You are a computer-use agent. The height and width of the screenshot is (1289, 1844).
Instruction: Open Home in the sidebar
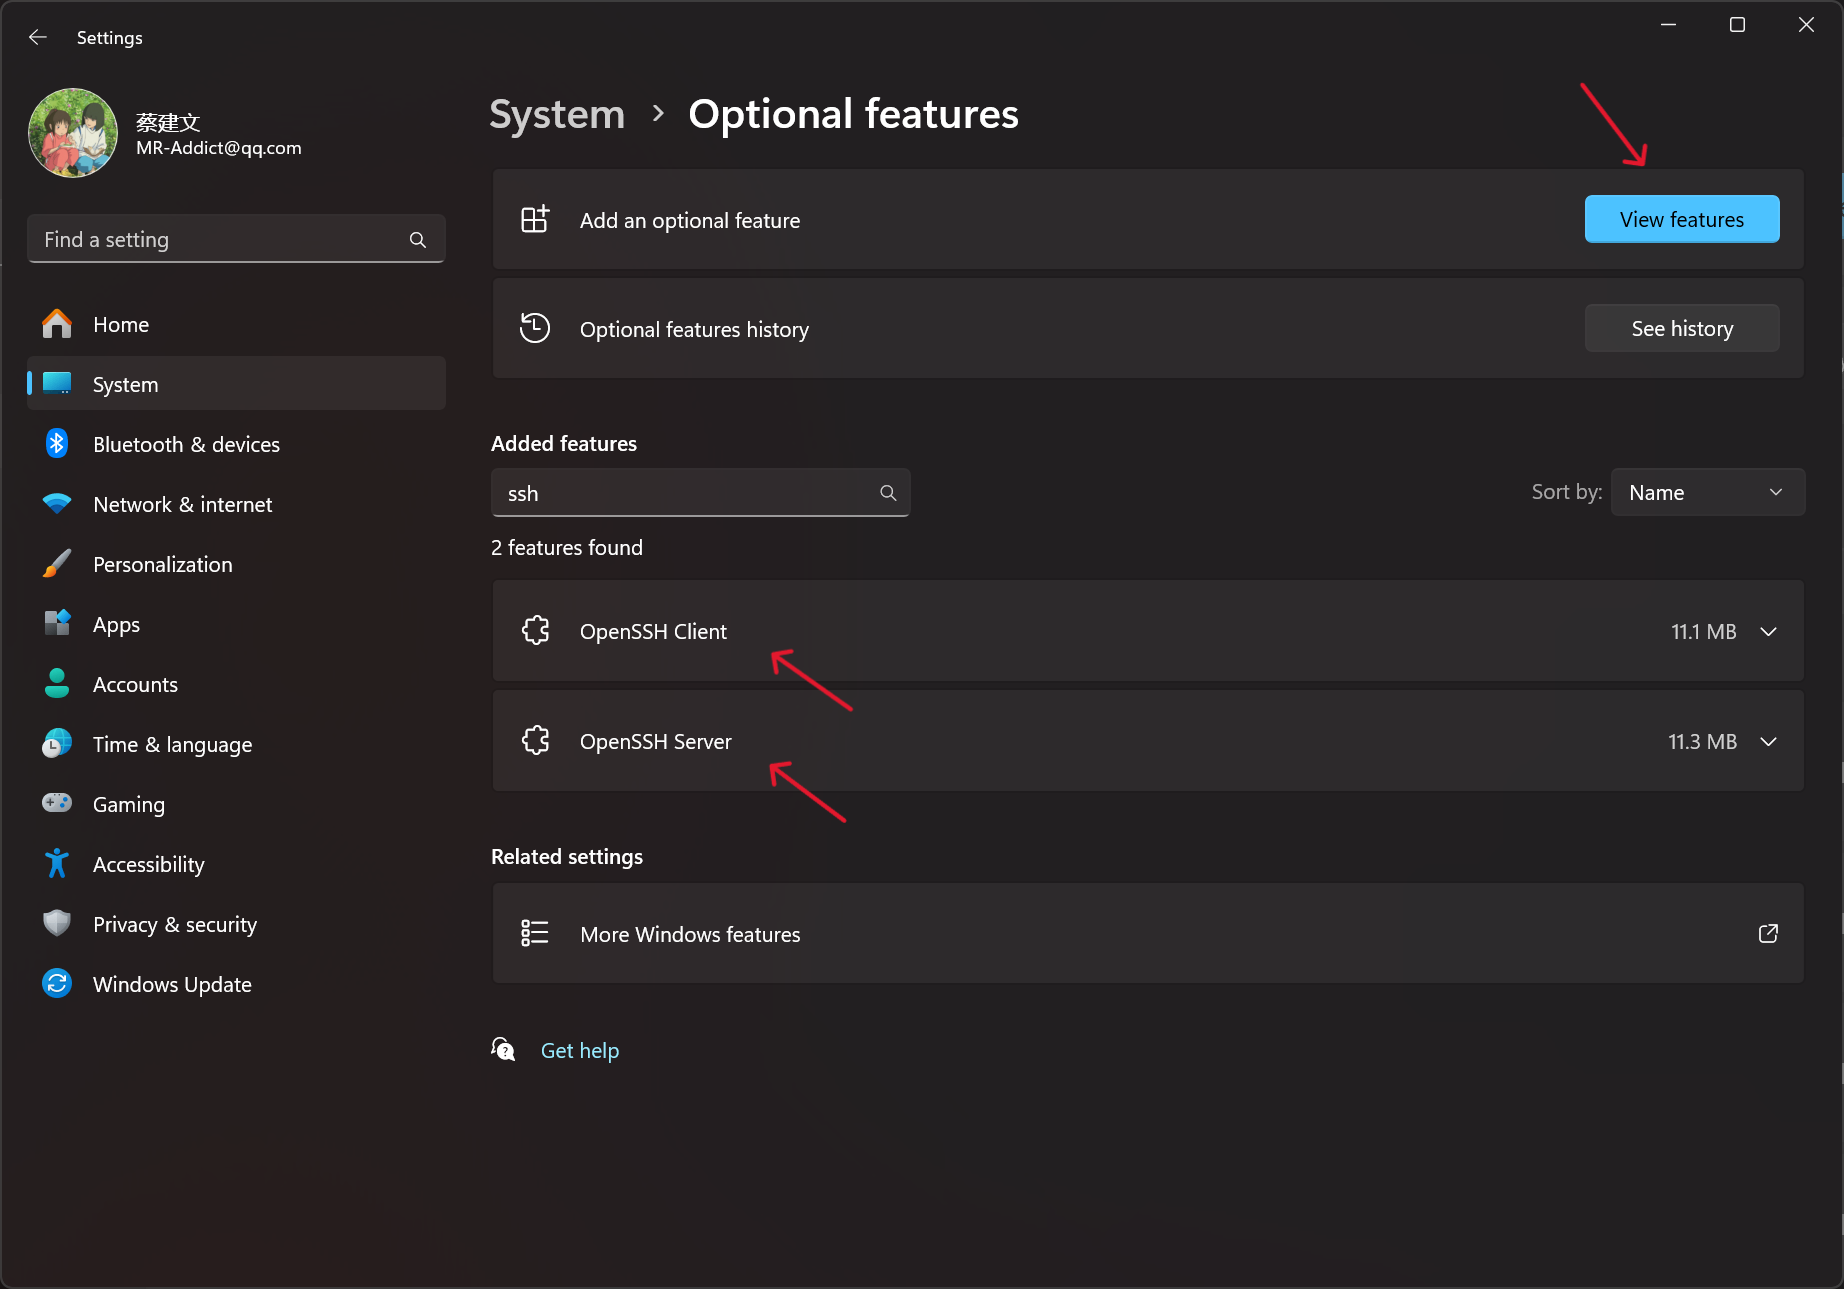pos(236,324)
